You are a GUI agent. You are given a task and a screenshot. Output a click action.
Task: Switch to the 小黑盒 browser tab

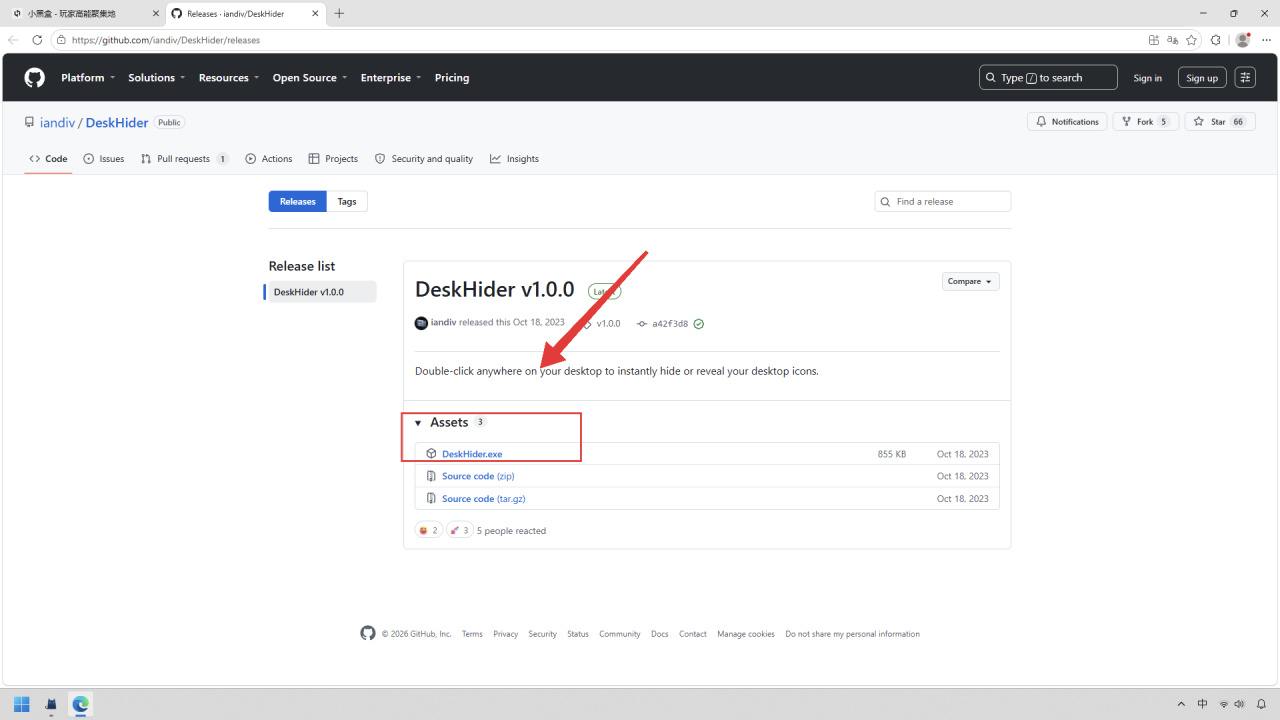(82, 13)
